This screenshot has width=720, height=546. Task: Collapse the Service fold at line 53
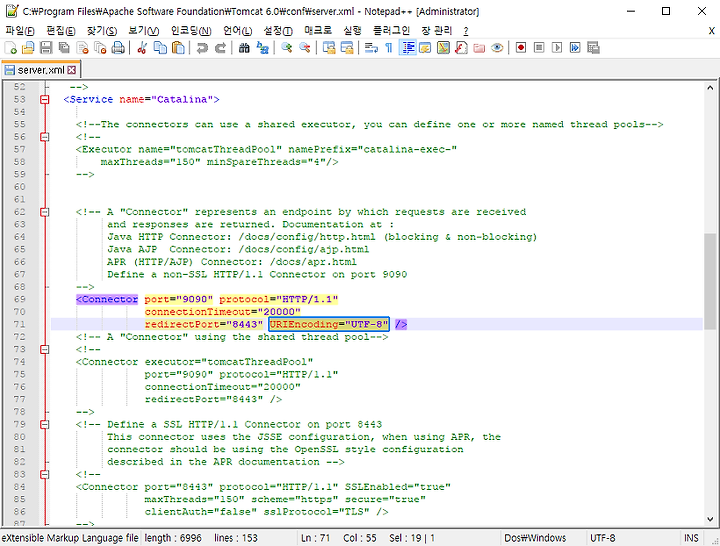[45, 99]
